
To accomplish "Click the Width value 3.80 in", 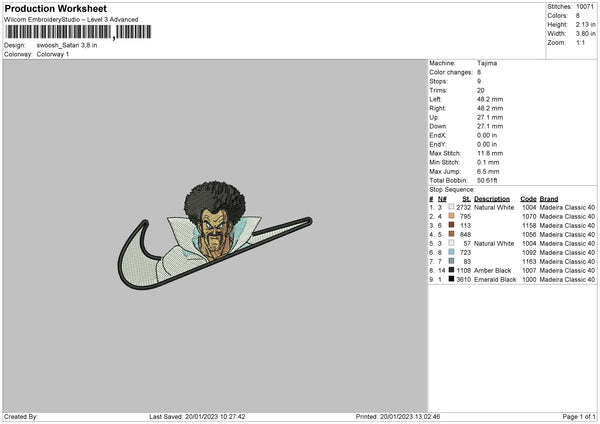I will tap(585, 34).
